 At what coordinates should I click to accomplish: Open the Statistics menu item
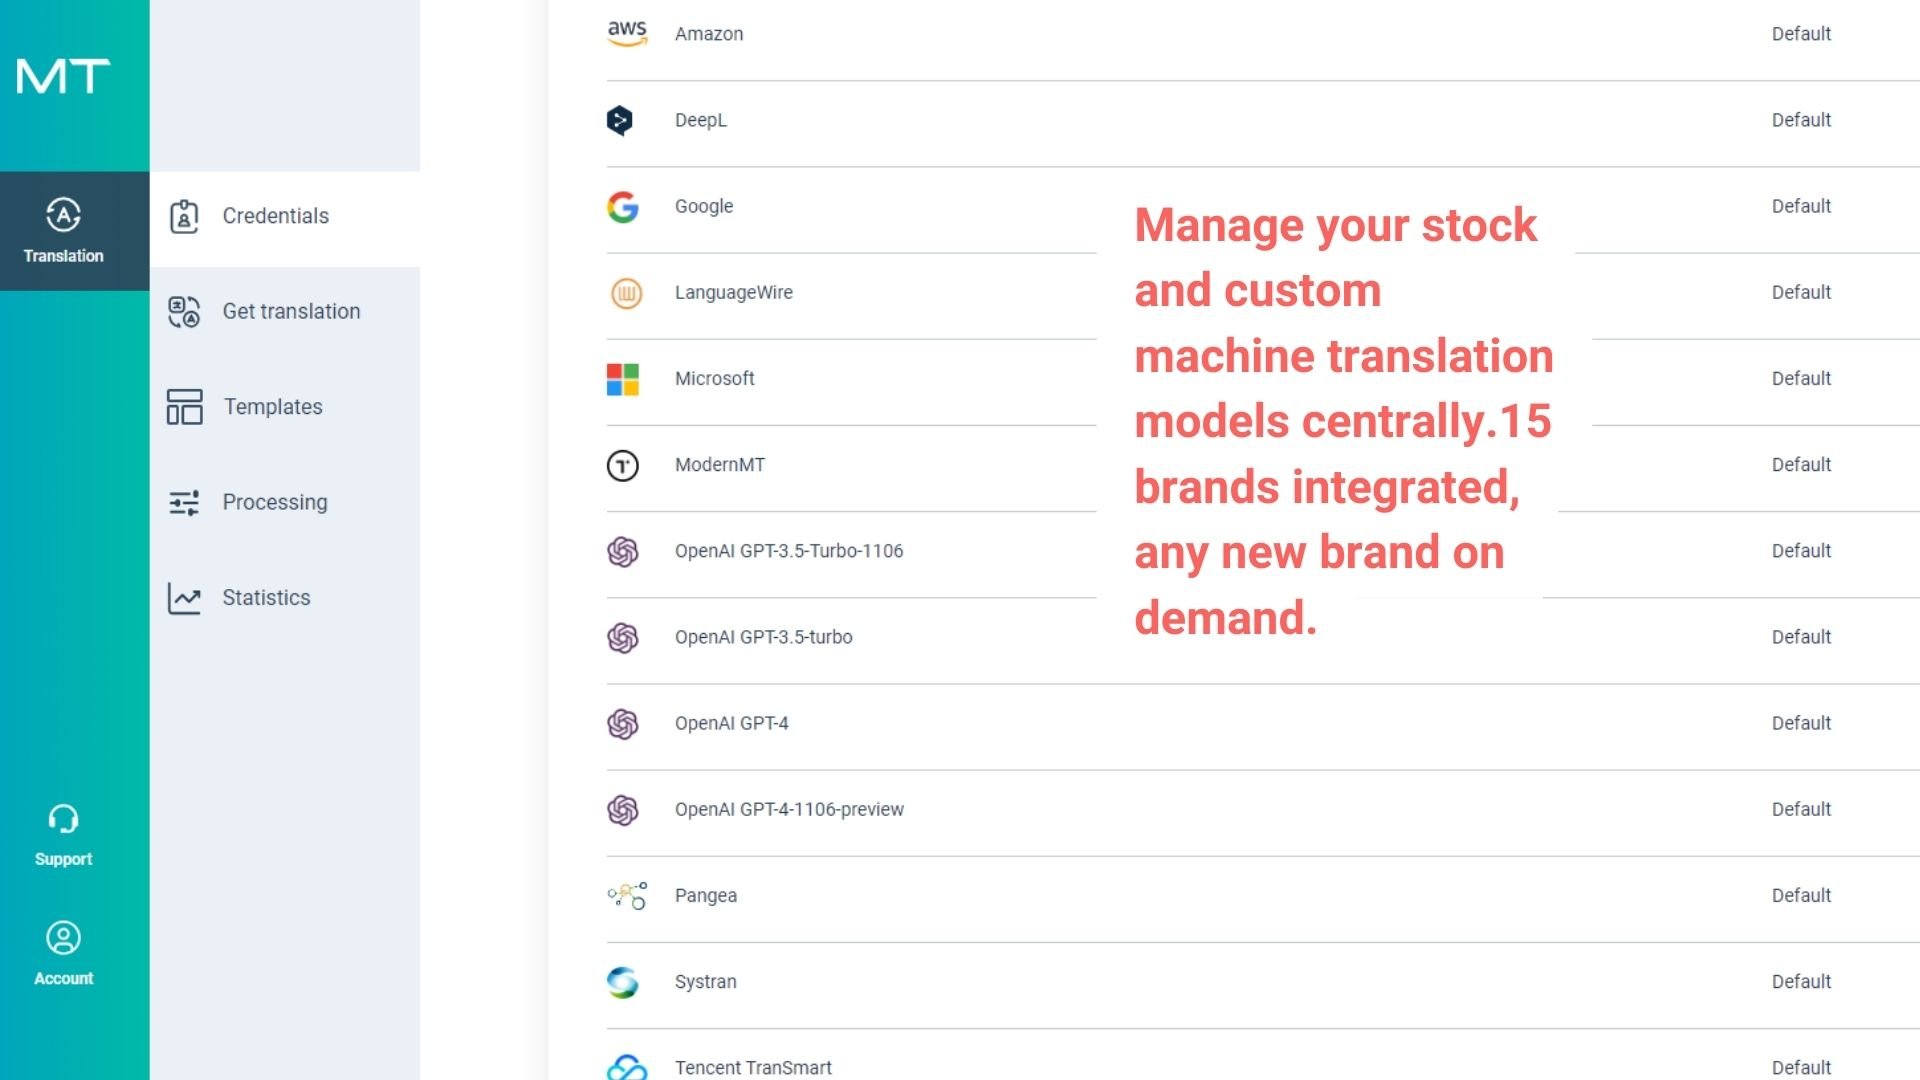click(x=266, y=598)
